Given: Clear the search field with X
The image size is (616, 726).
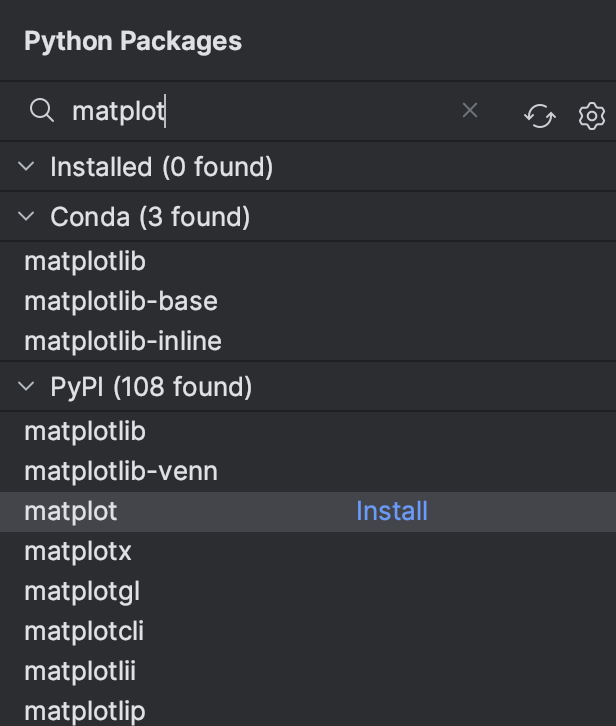Looking at the screenshot, I should (470, 111).
